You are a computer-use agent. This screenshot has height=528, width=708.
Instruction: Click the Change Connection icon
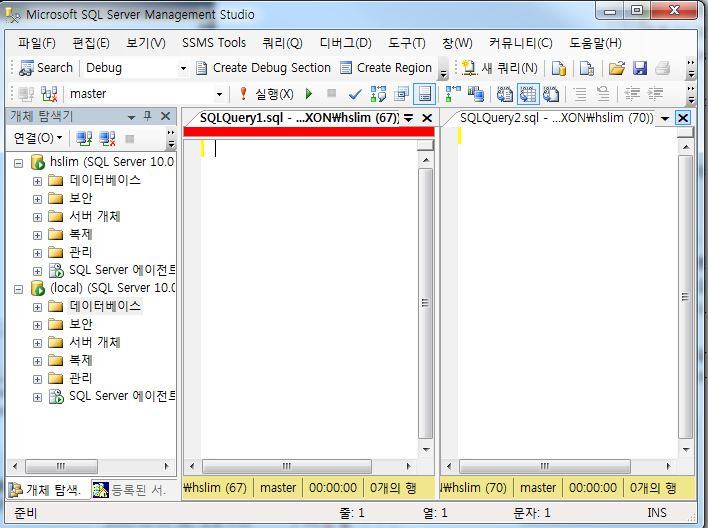(x=49, y=94)
